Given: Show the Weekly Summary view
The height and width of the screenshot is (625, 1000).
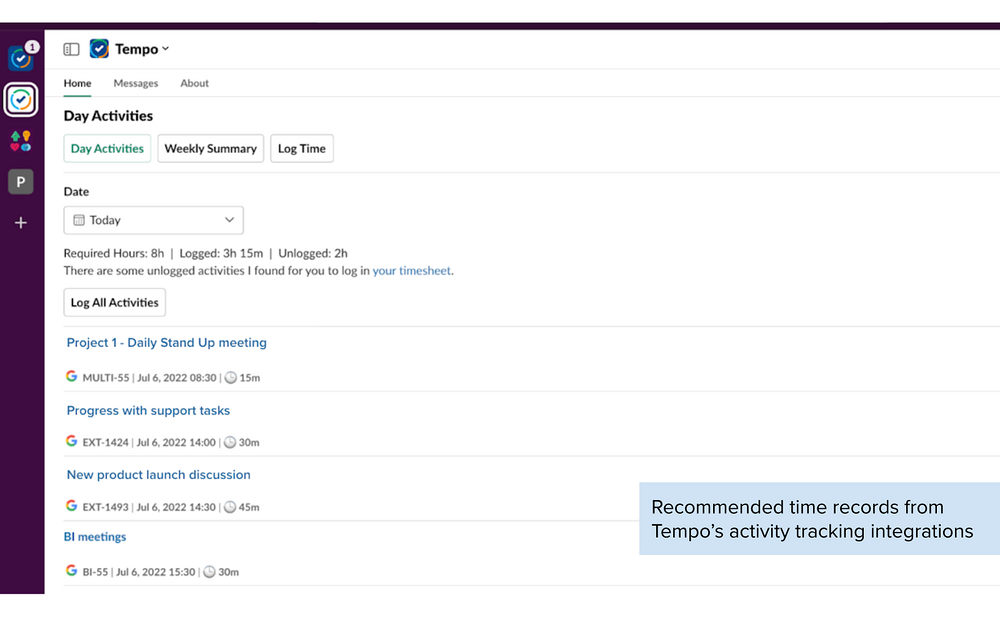Looking at the screenshot, I should 210,149.
